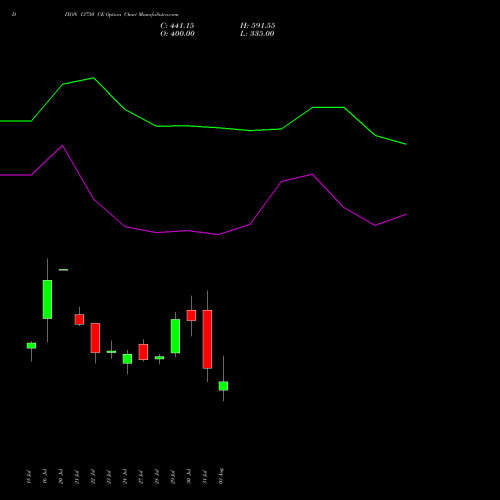
Task: Click the '29 Jul' date label
Action: pyautogui.click(x=173, y=477)
